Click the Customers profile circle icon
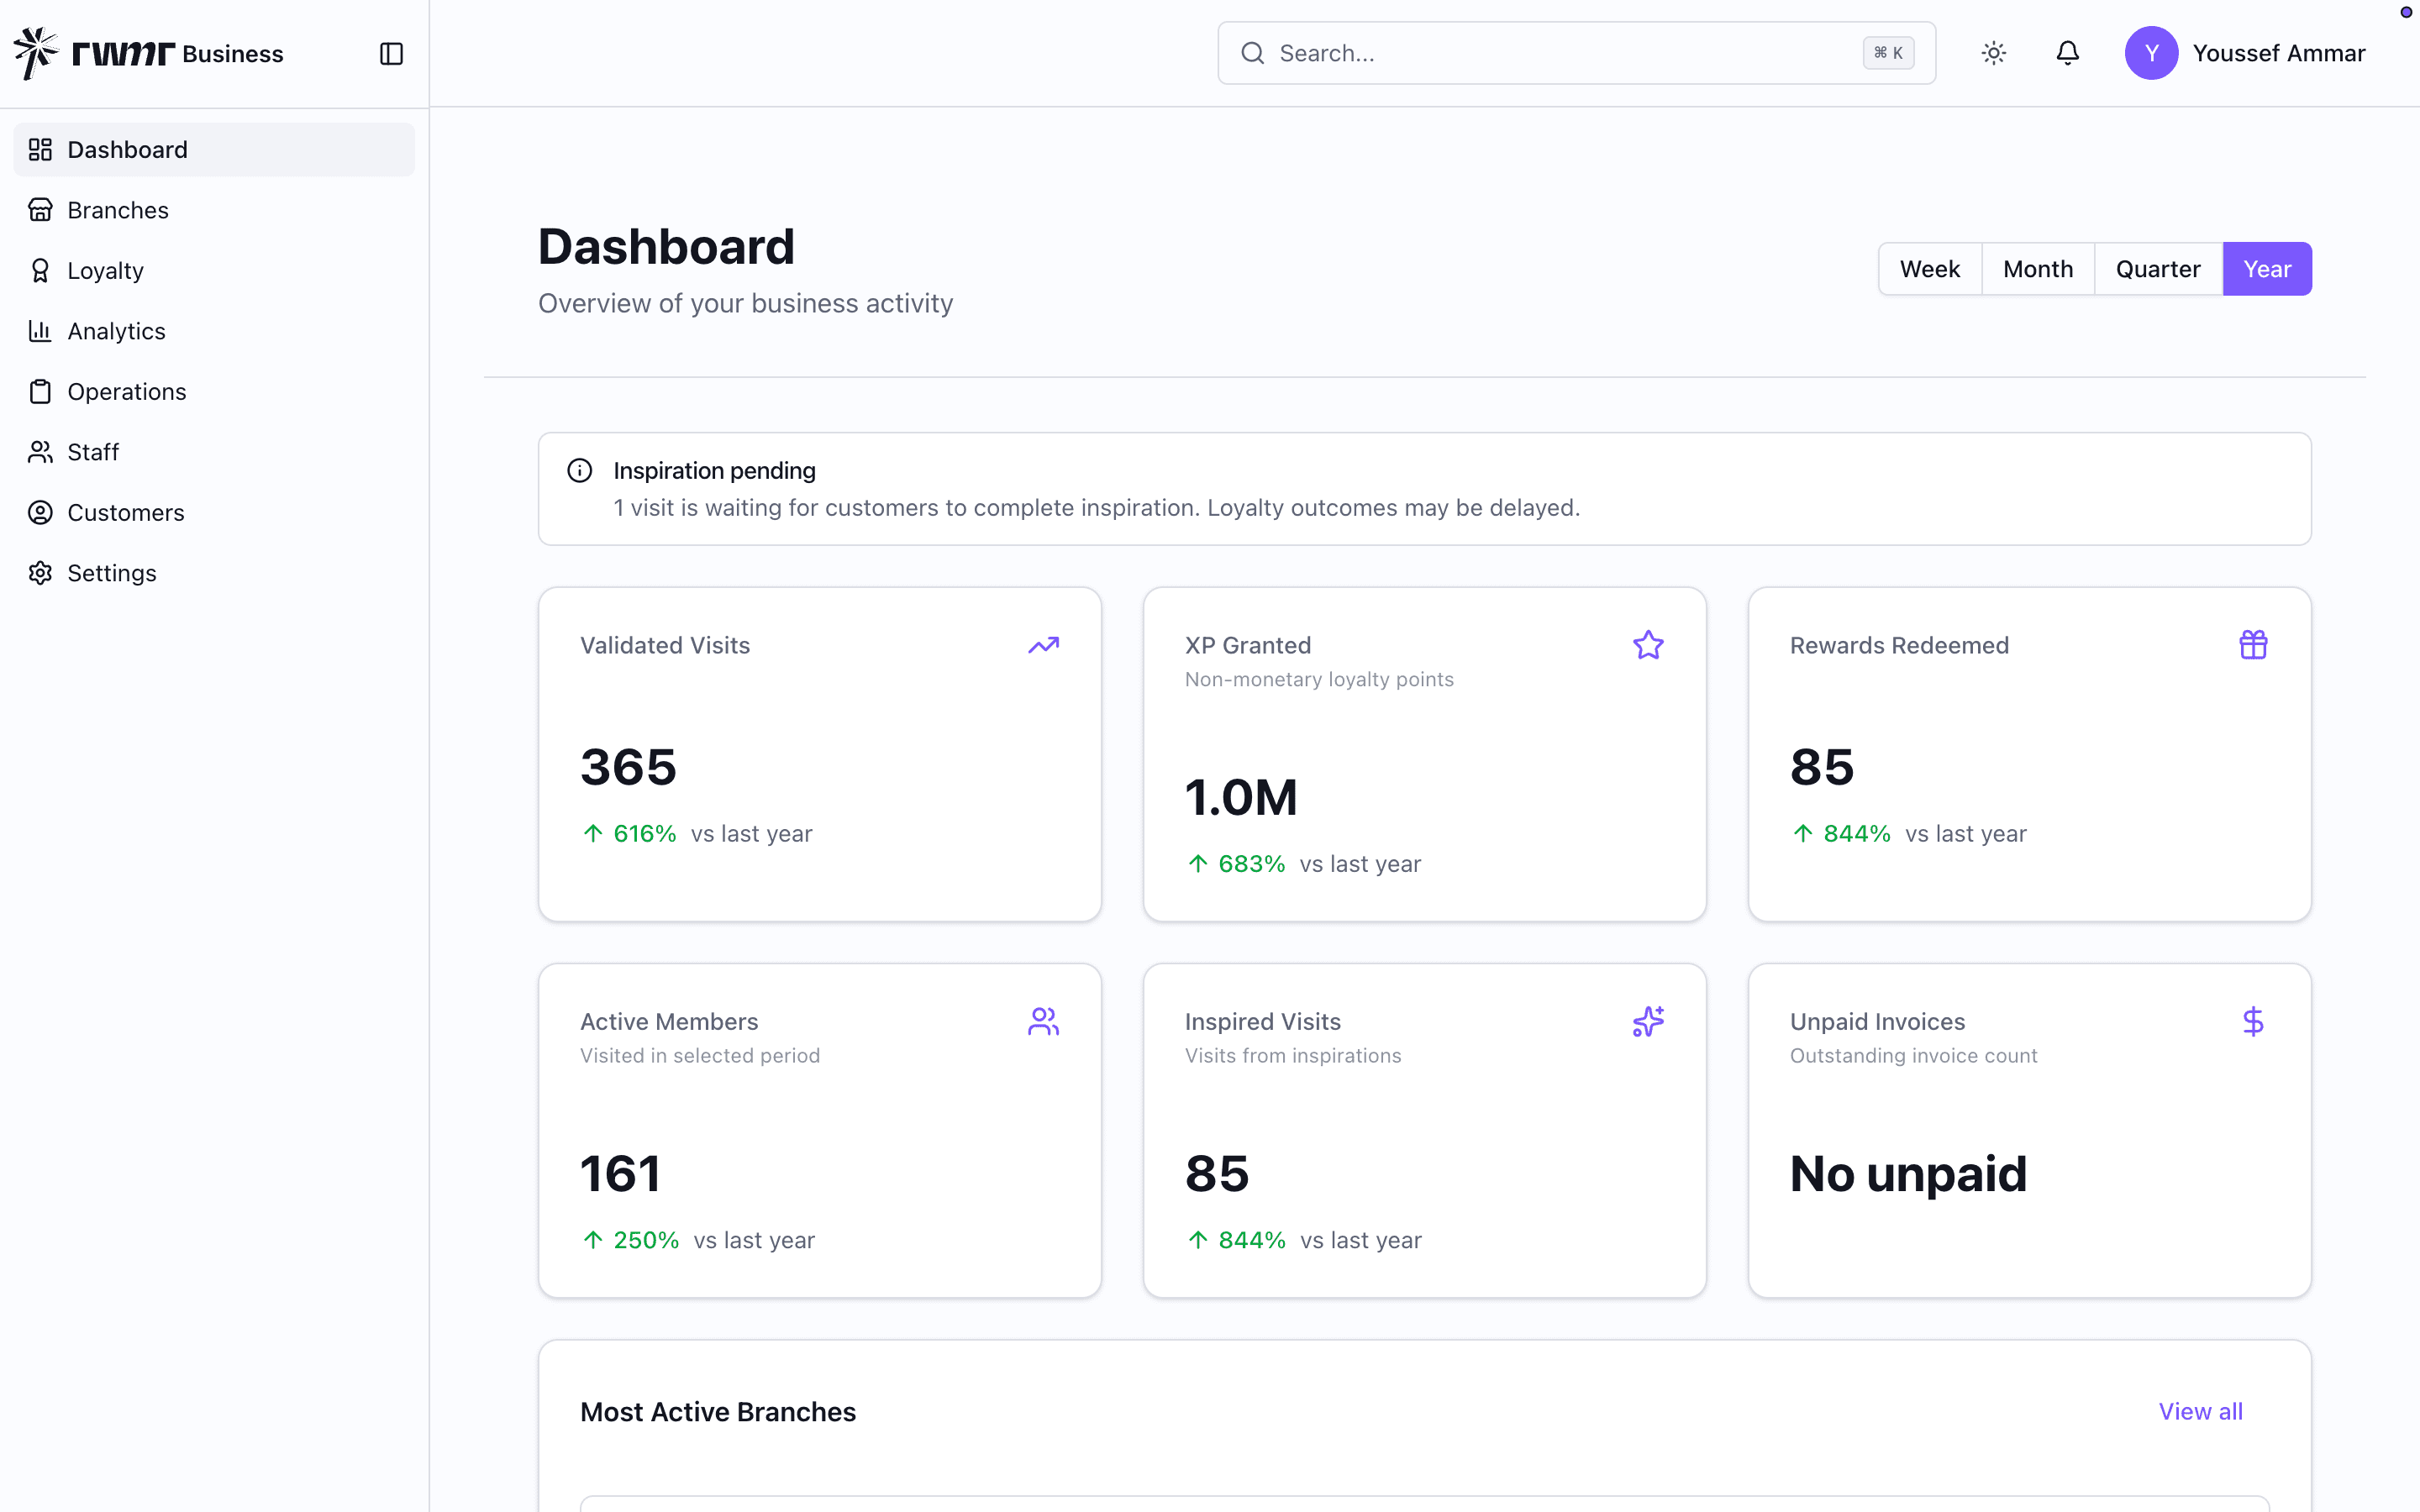Viewport: 2420px width, 1512px height. click(40, 513)
